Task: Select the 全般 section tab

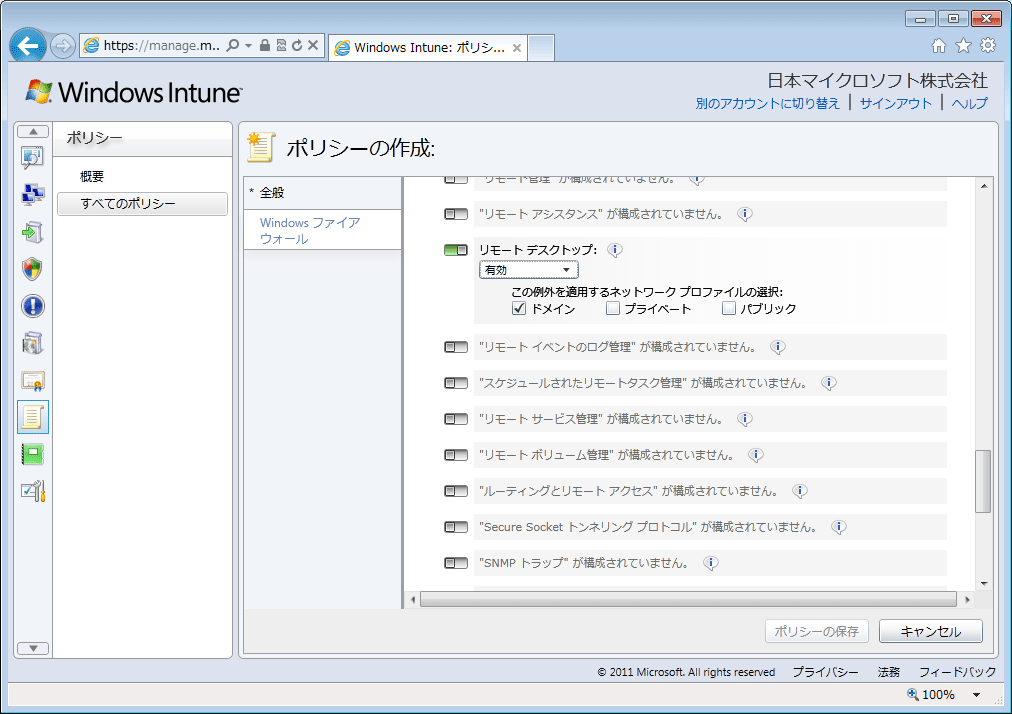Action: pos(322,192)
